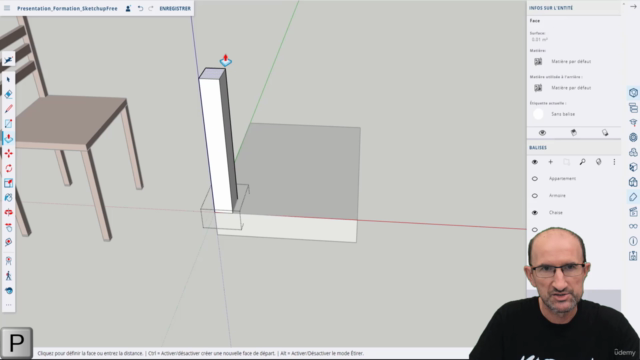Open the Balises tags panel icon
The image size is (640, 360).
633,197
